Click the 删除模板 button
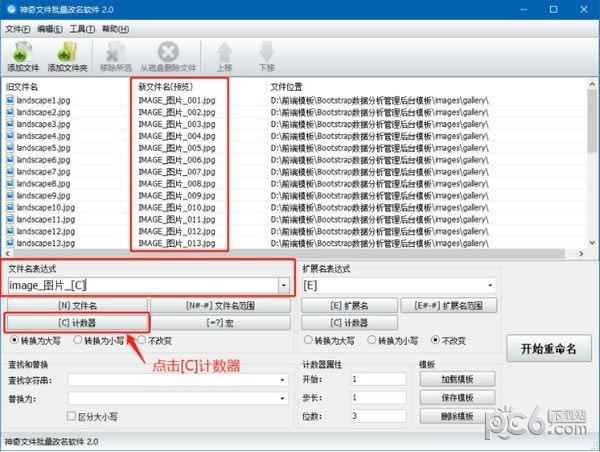Screen dimensions: 600x452 click(457, 416)
